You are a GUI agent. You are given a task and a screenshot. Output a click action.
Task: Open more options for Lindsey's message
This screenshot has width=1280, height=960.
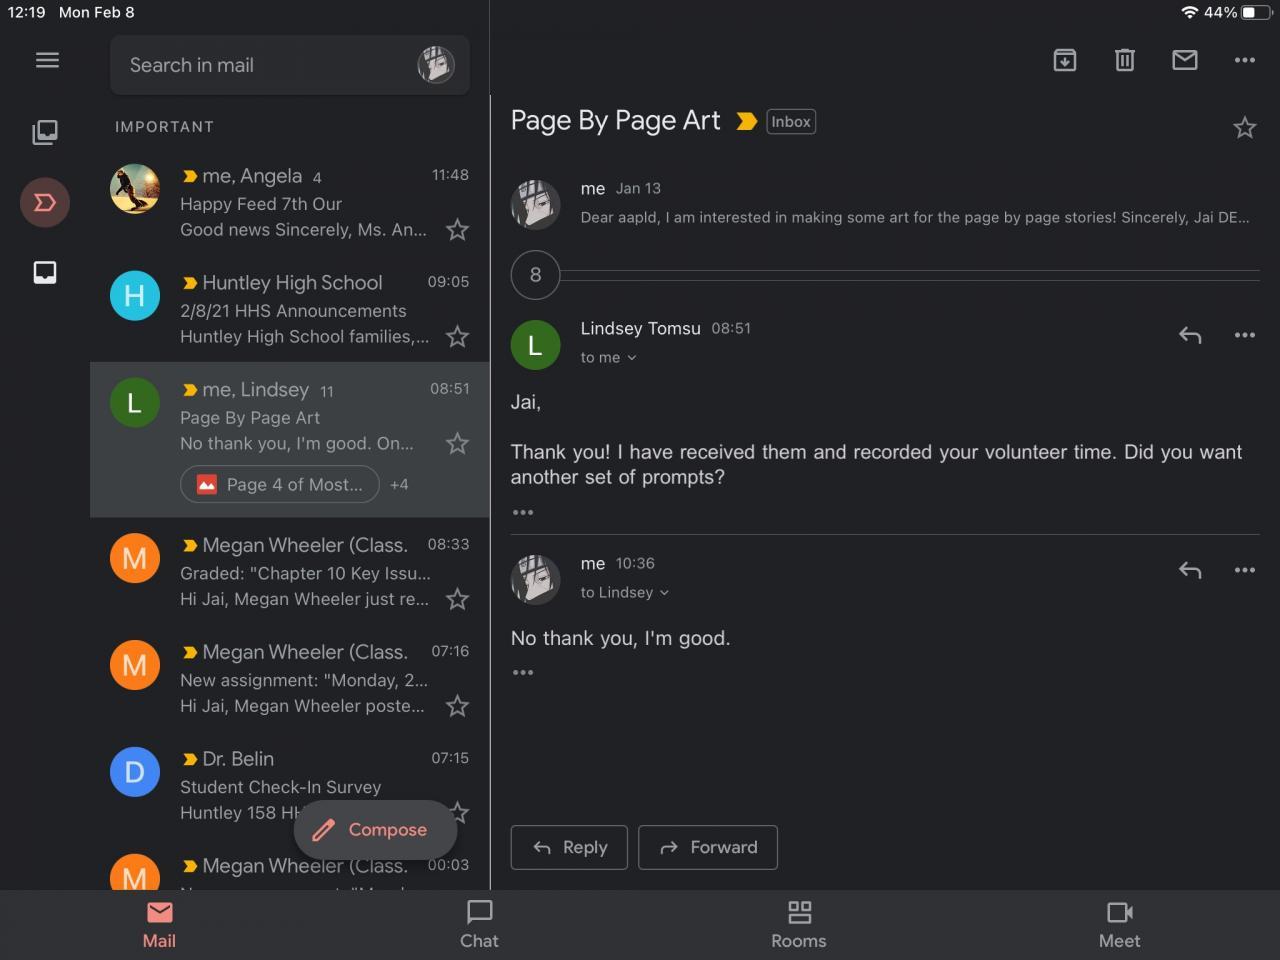coord(1245,335)
